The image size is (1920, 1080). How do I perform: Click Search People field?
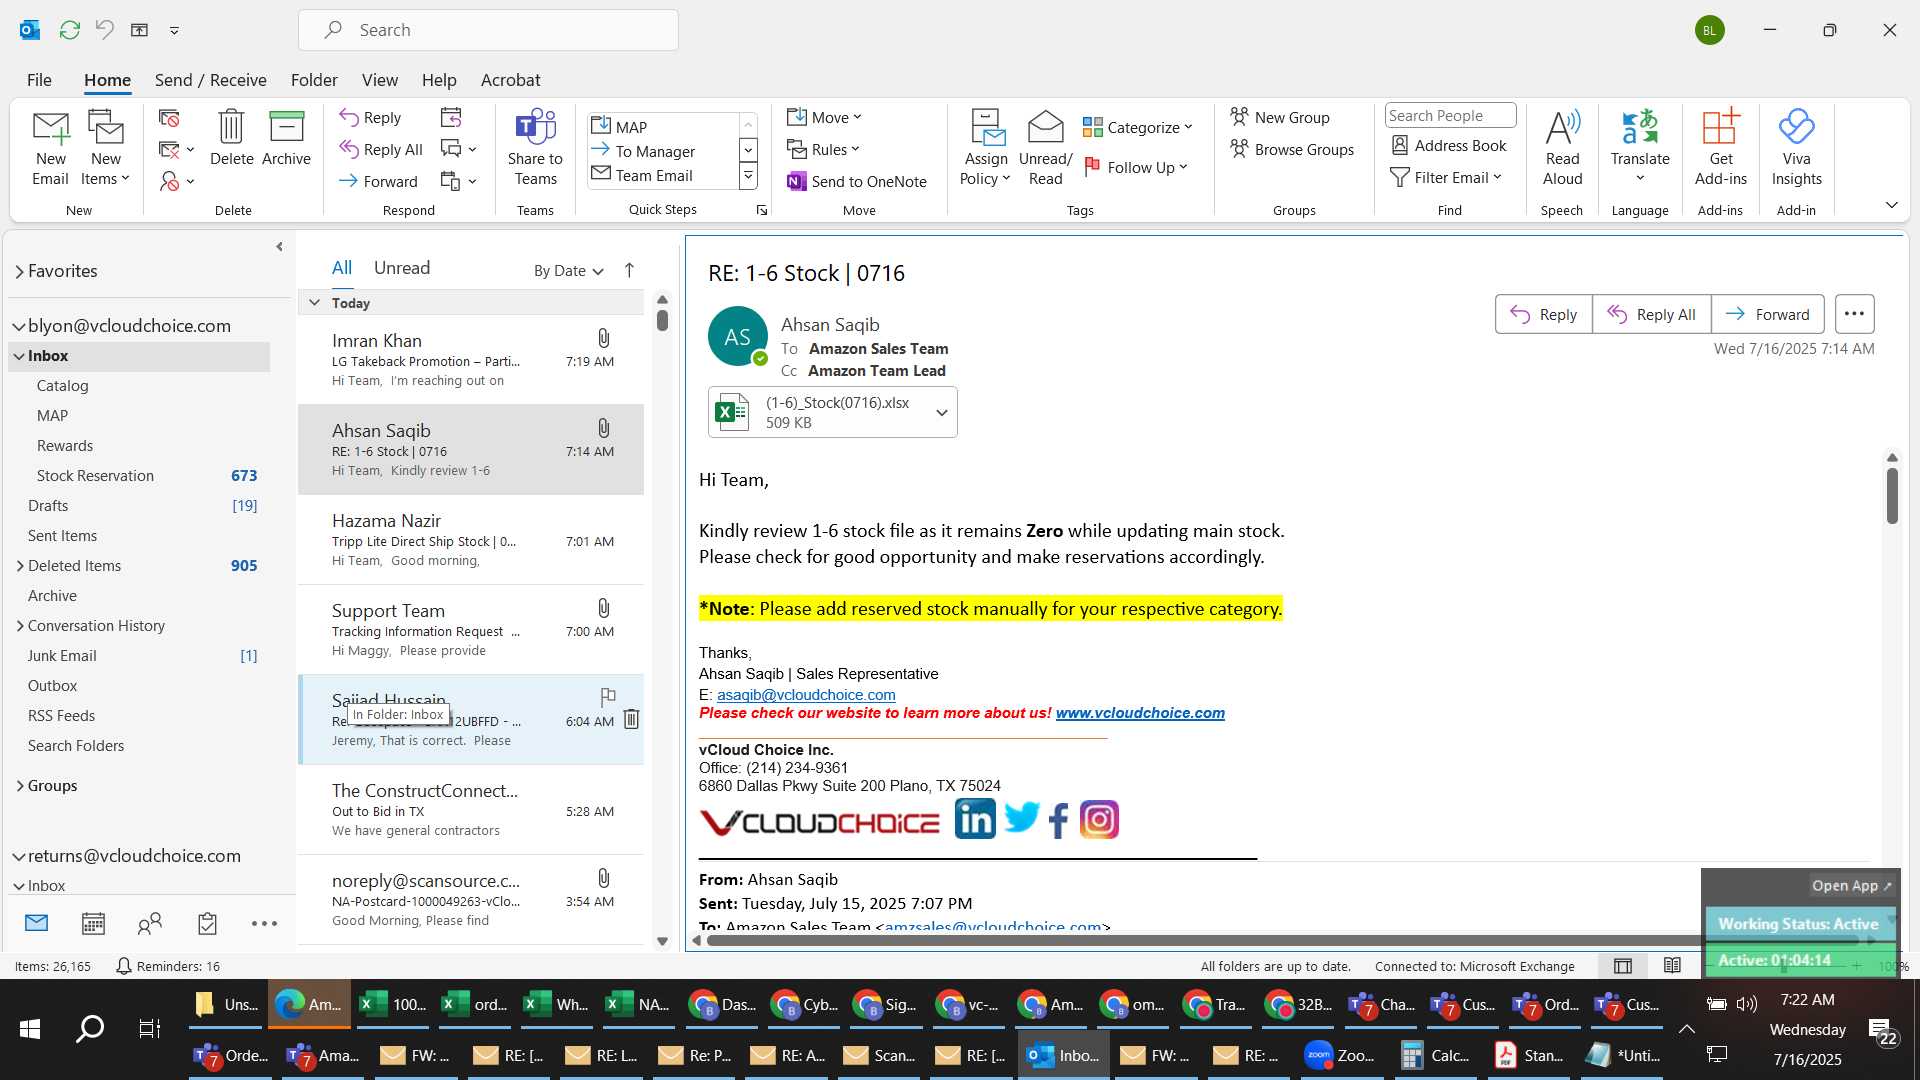1450,116
